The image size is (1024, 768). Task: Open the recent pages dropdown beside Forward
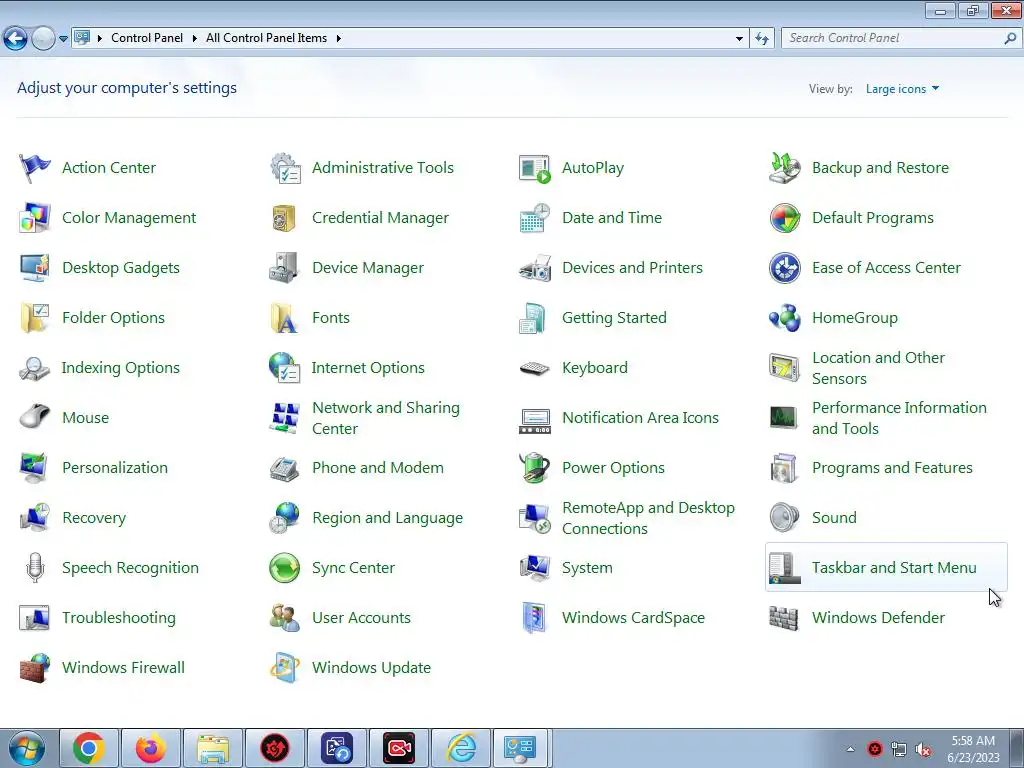point(63,39)
